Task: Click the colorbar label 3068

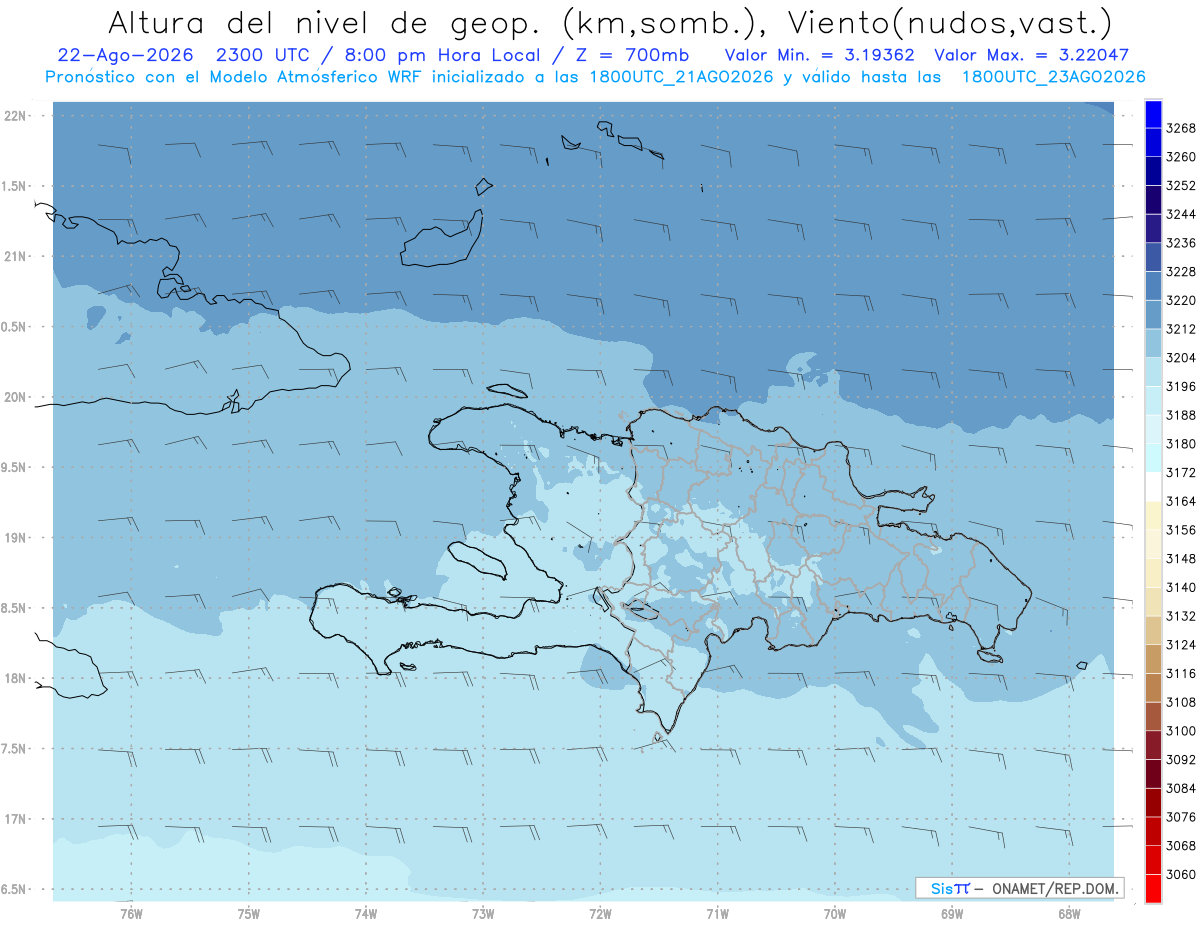Action: click(x=1181, y=846)
